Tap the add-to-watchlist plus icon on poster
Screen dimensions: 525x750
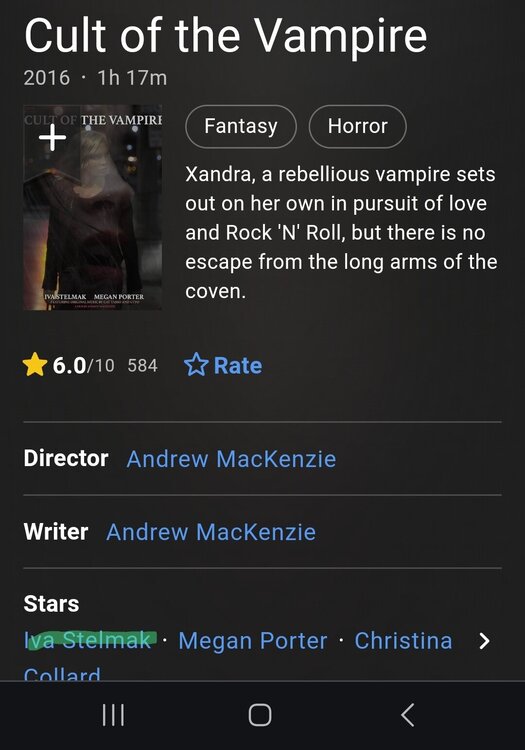point(53,138)
